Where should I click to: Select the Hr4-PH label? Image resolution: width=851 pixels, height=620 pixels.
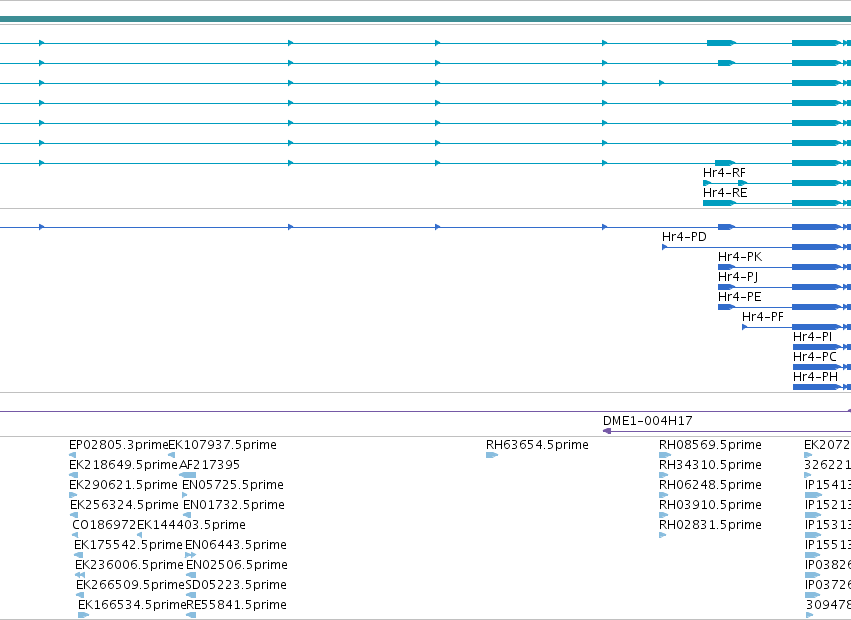815,377
